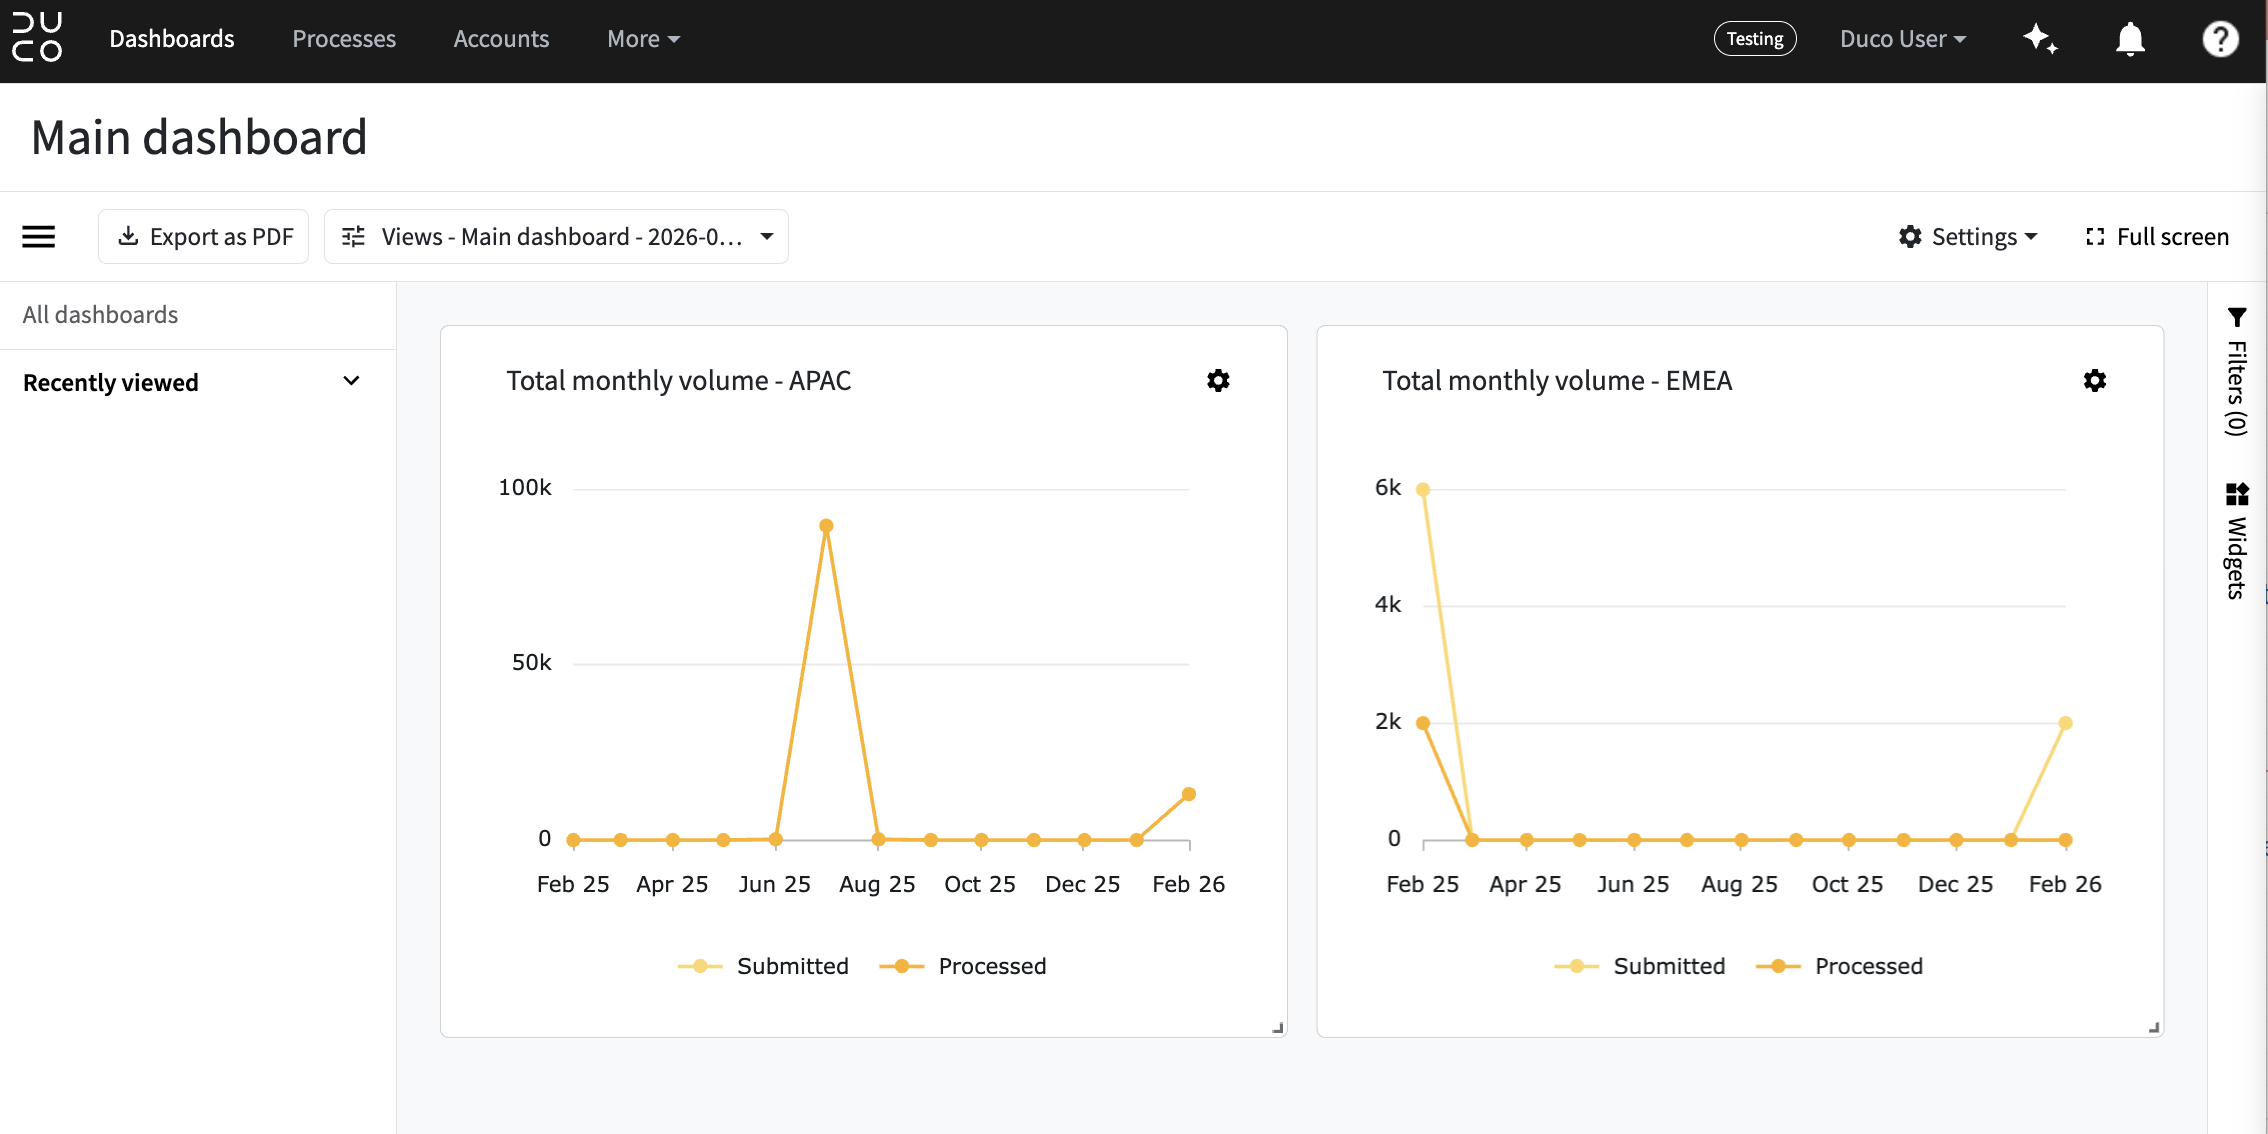Open APAC widget gear settings
This screenshot has width=2268, height=1134.
(x=1218, y=381)
